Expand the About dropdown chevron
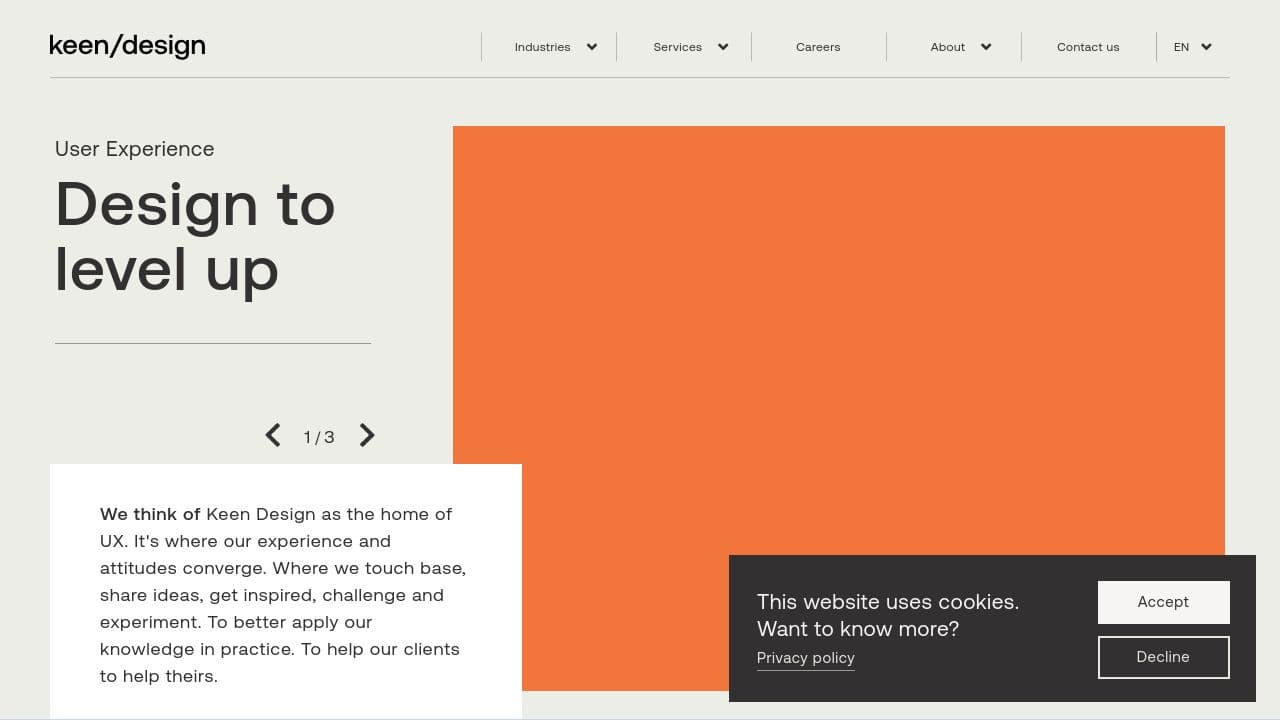Image resolution: width=1280 pixels, height=720 pixels. [x=986, y=47]
